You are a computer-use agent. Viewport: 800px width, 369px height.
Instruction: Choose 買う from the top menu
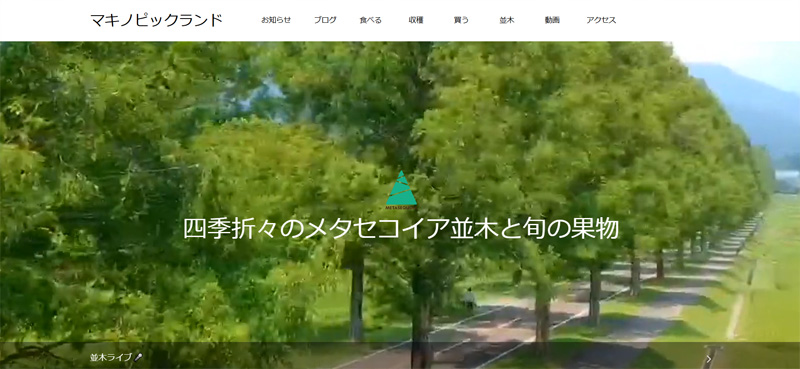pyautogui.click(x=461, y=20)
